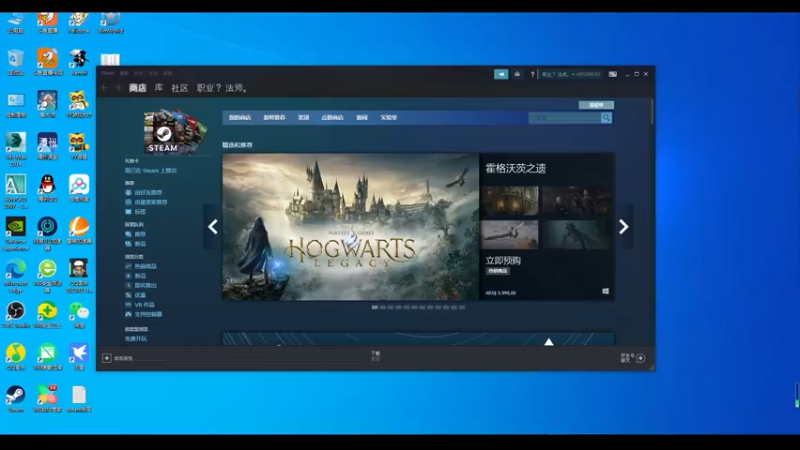800x450 pixels.
Task: Open 新鲜推荐 store navigation menu
Action: point(274,118)
